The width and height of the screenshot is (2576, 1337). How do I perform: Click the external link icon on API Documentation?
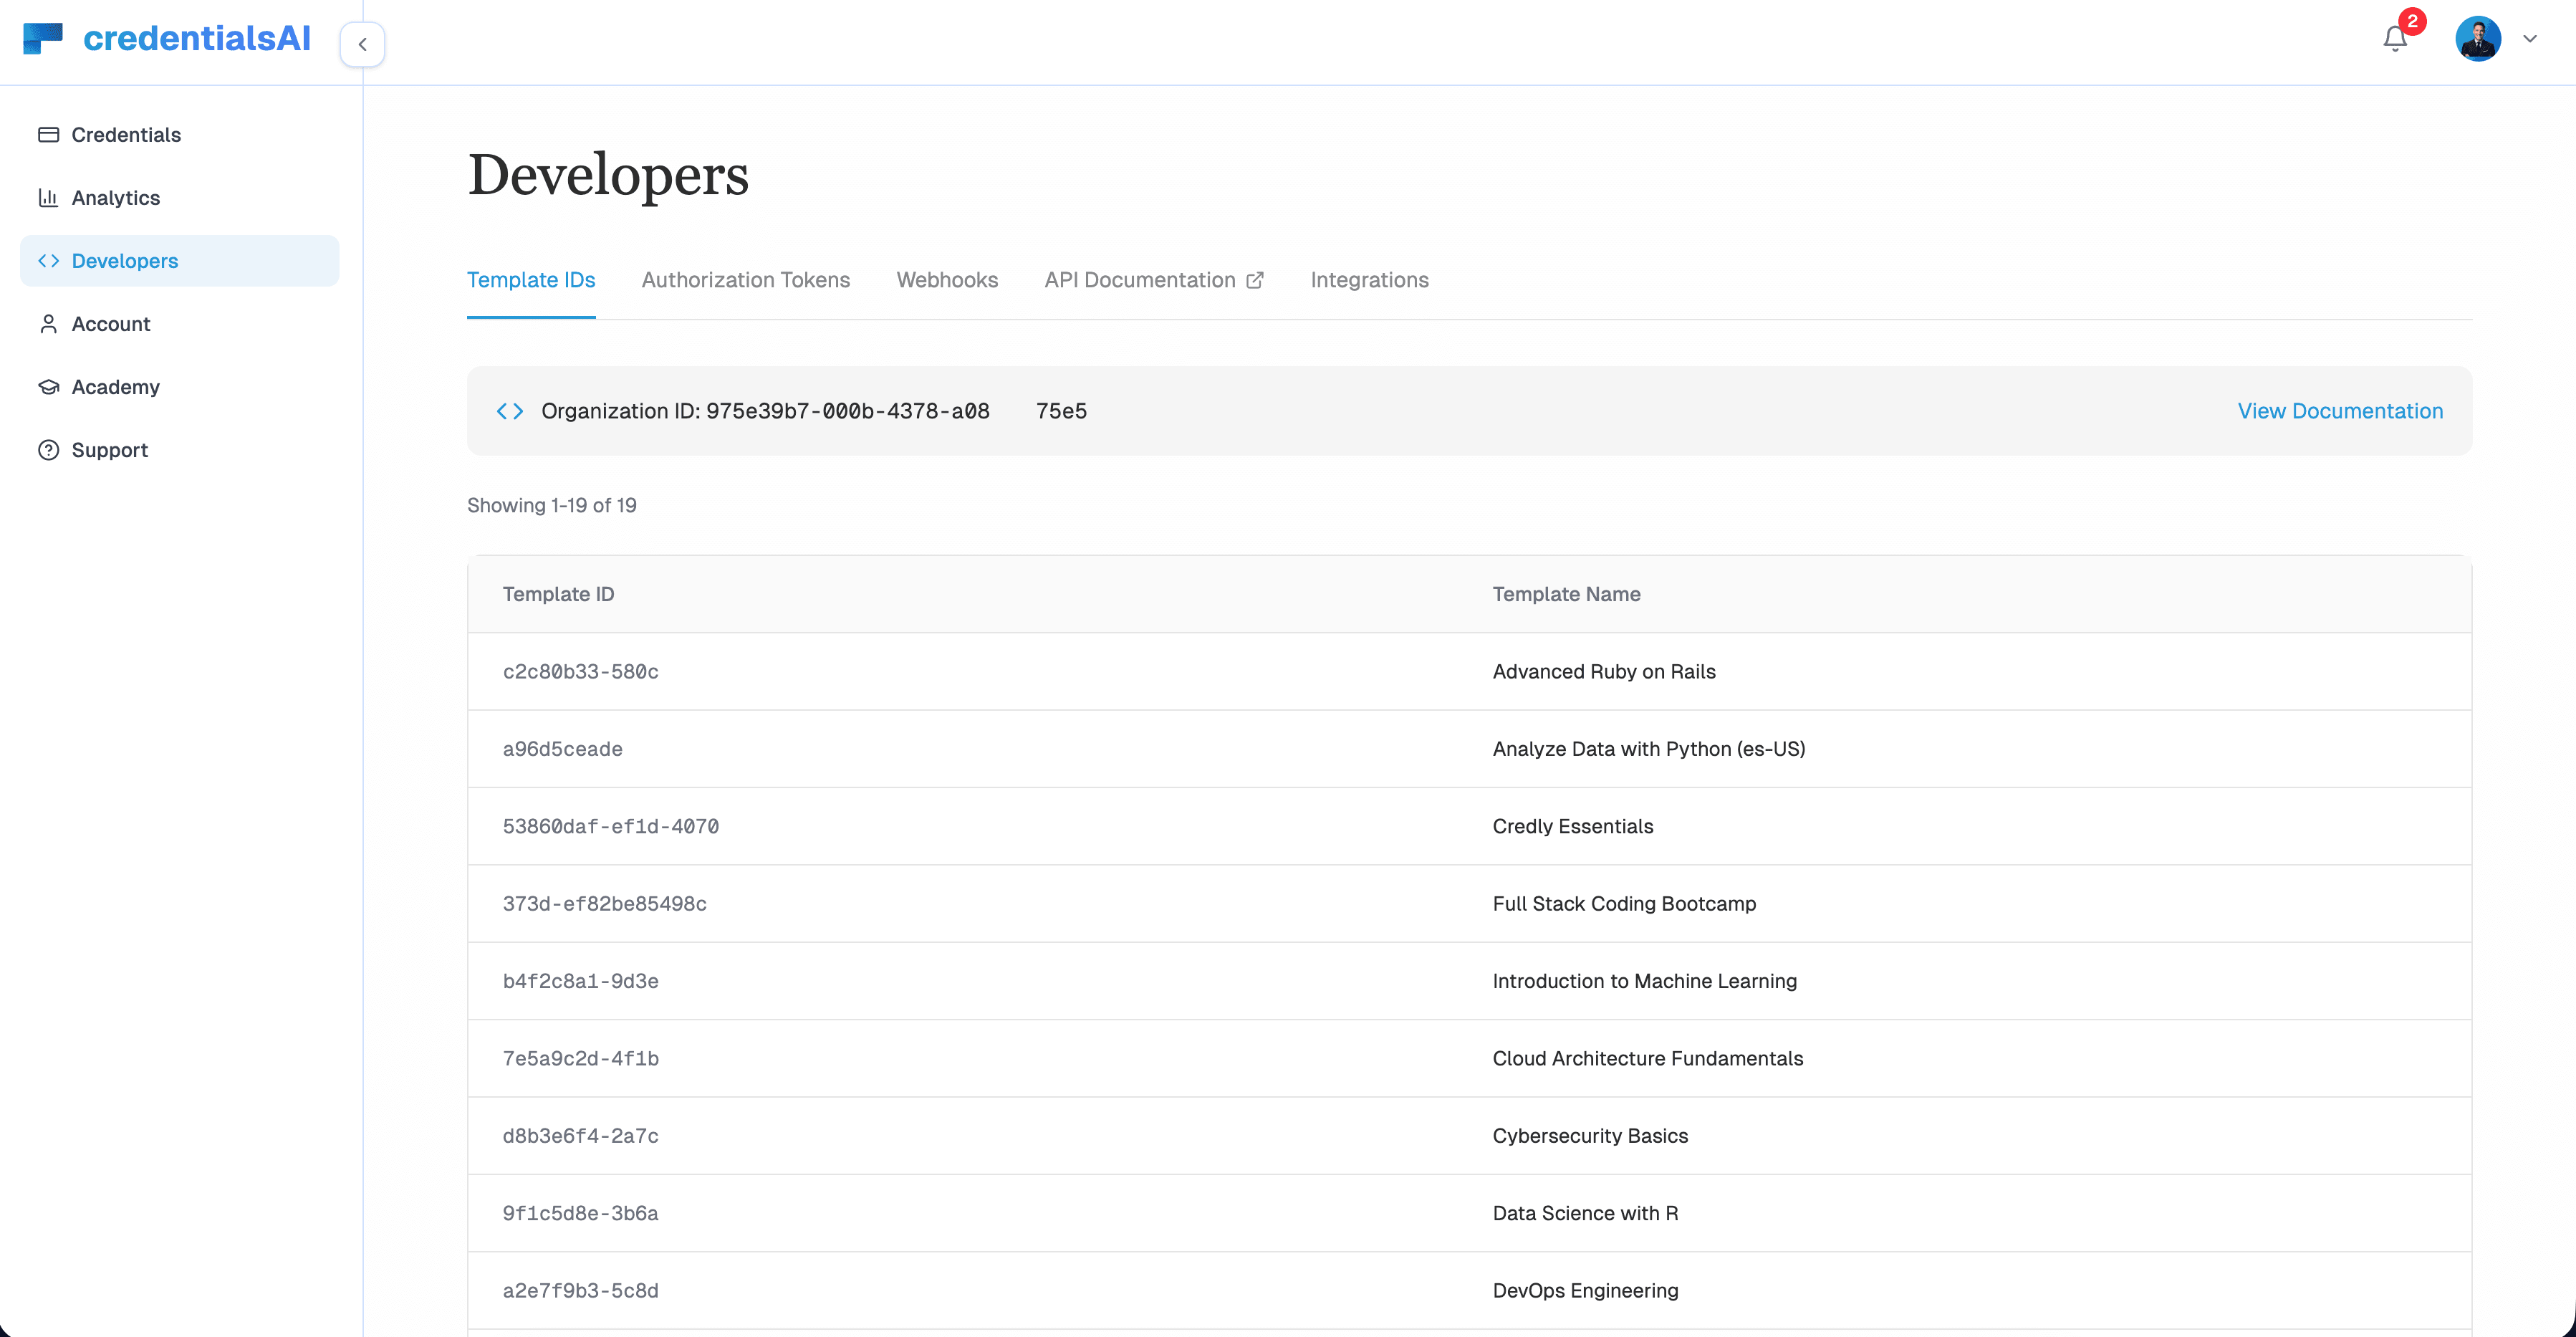[x=1255, y=280]
